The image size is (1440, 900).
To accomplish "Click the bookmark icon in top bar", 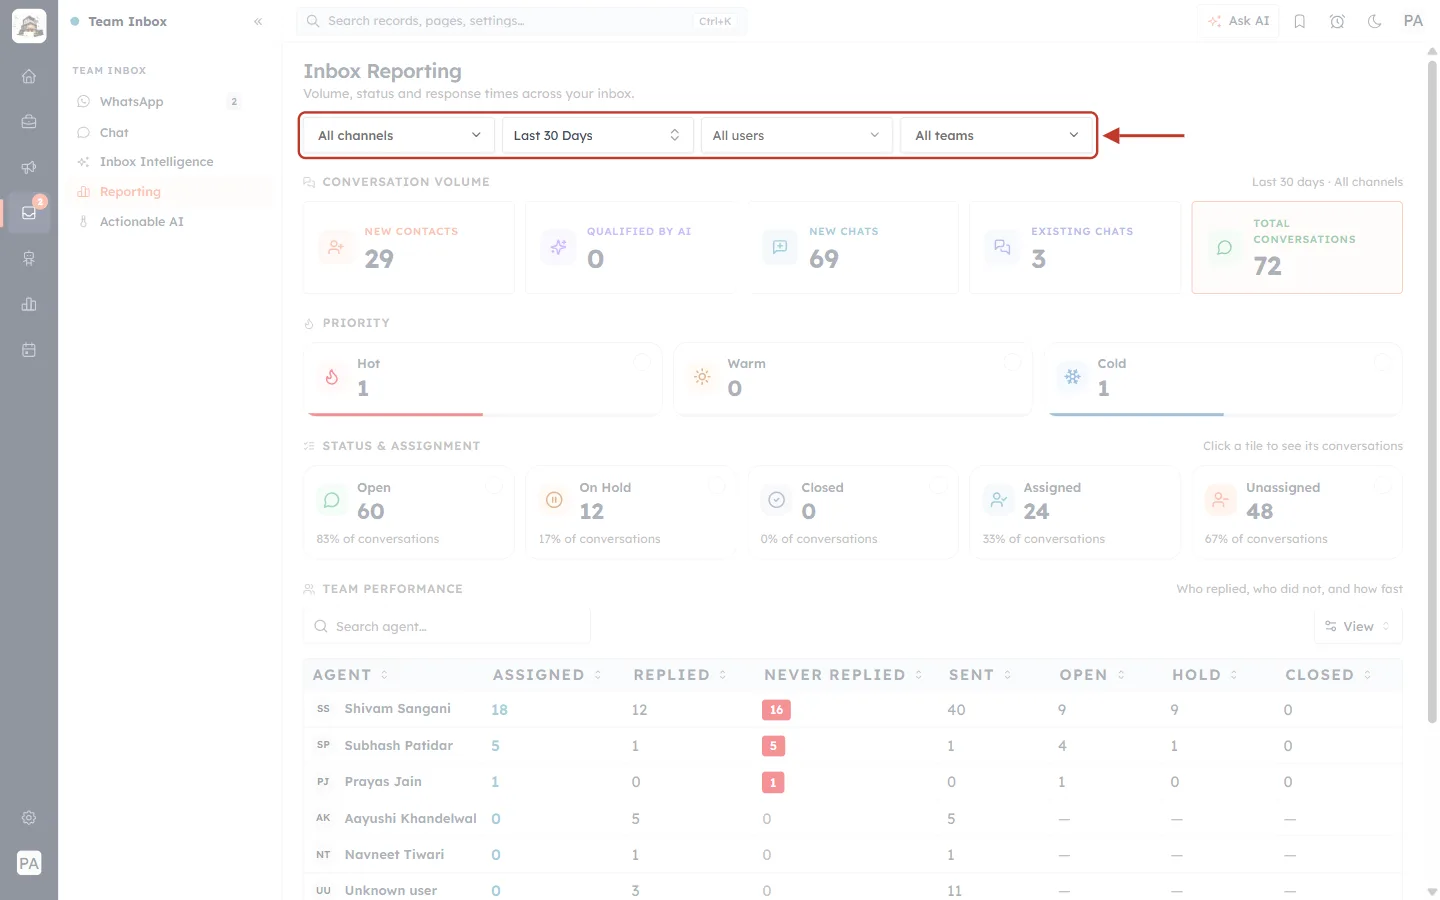I will (x=1300, y=21).
